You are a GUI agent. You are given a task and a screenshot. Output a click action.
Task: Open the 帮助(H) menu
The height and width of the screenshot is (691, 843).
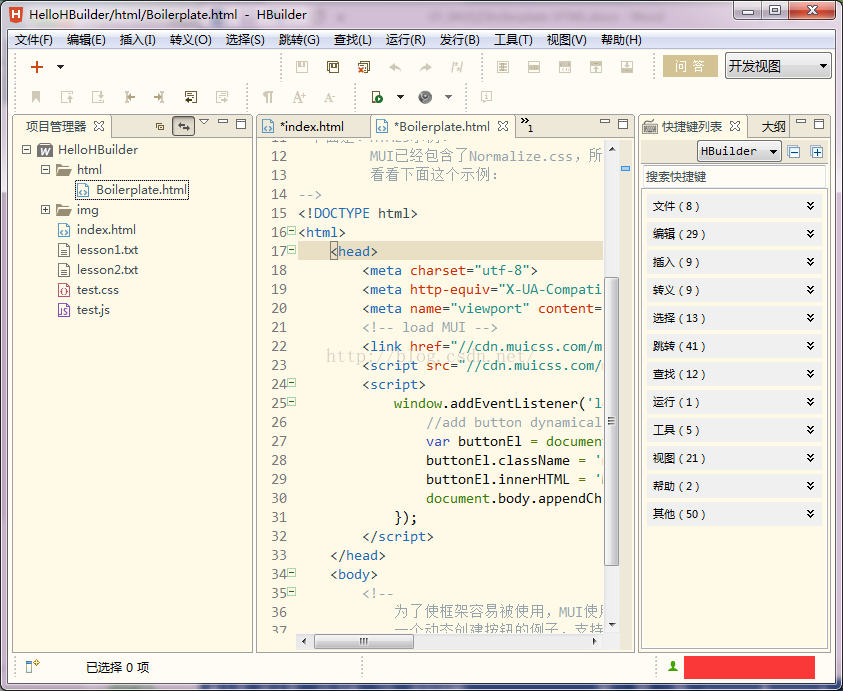(x=621, y=40)
